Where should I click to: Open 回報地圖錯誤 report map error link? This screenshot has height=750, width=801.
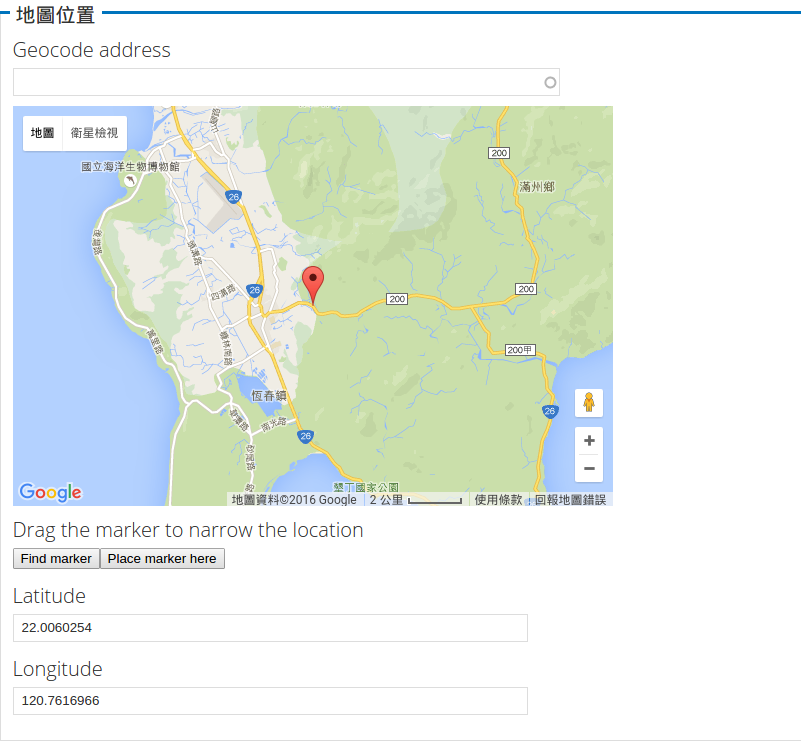click(x=570, y=500)
